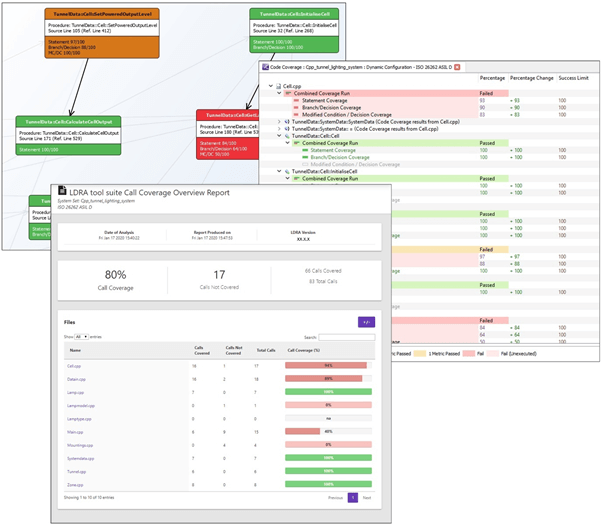Focus the Search input field

(347, 337)
